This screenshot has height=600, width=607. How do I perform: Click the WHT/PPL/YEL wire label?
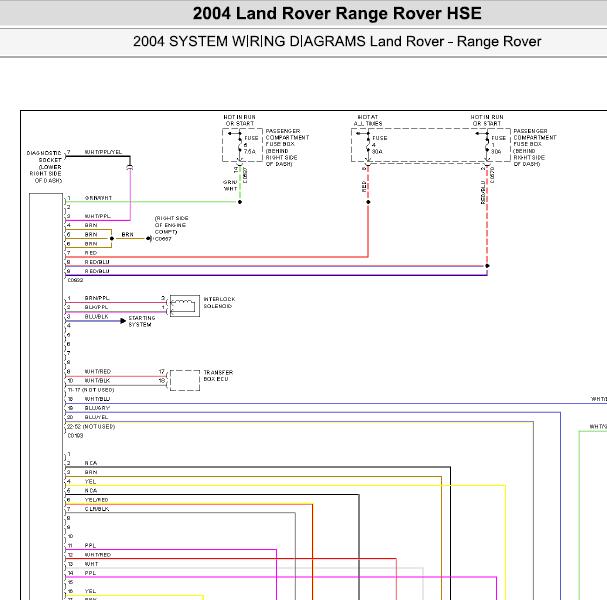(x=103, y=152)
